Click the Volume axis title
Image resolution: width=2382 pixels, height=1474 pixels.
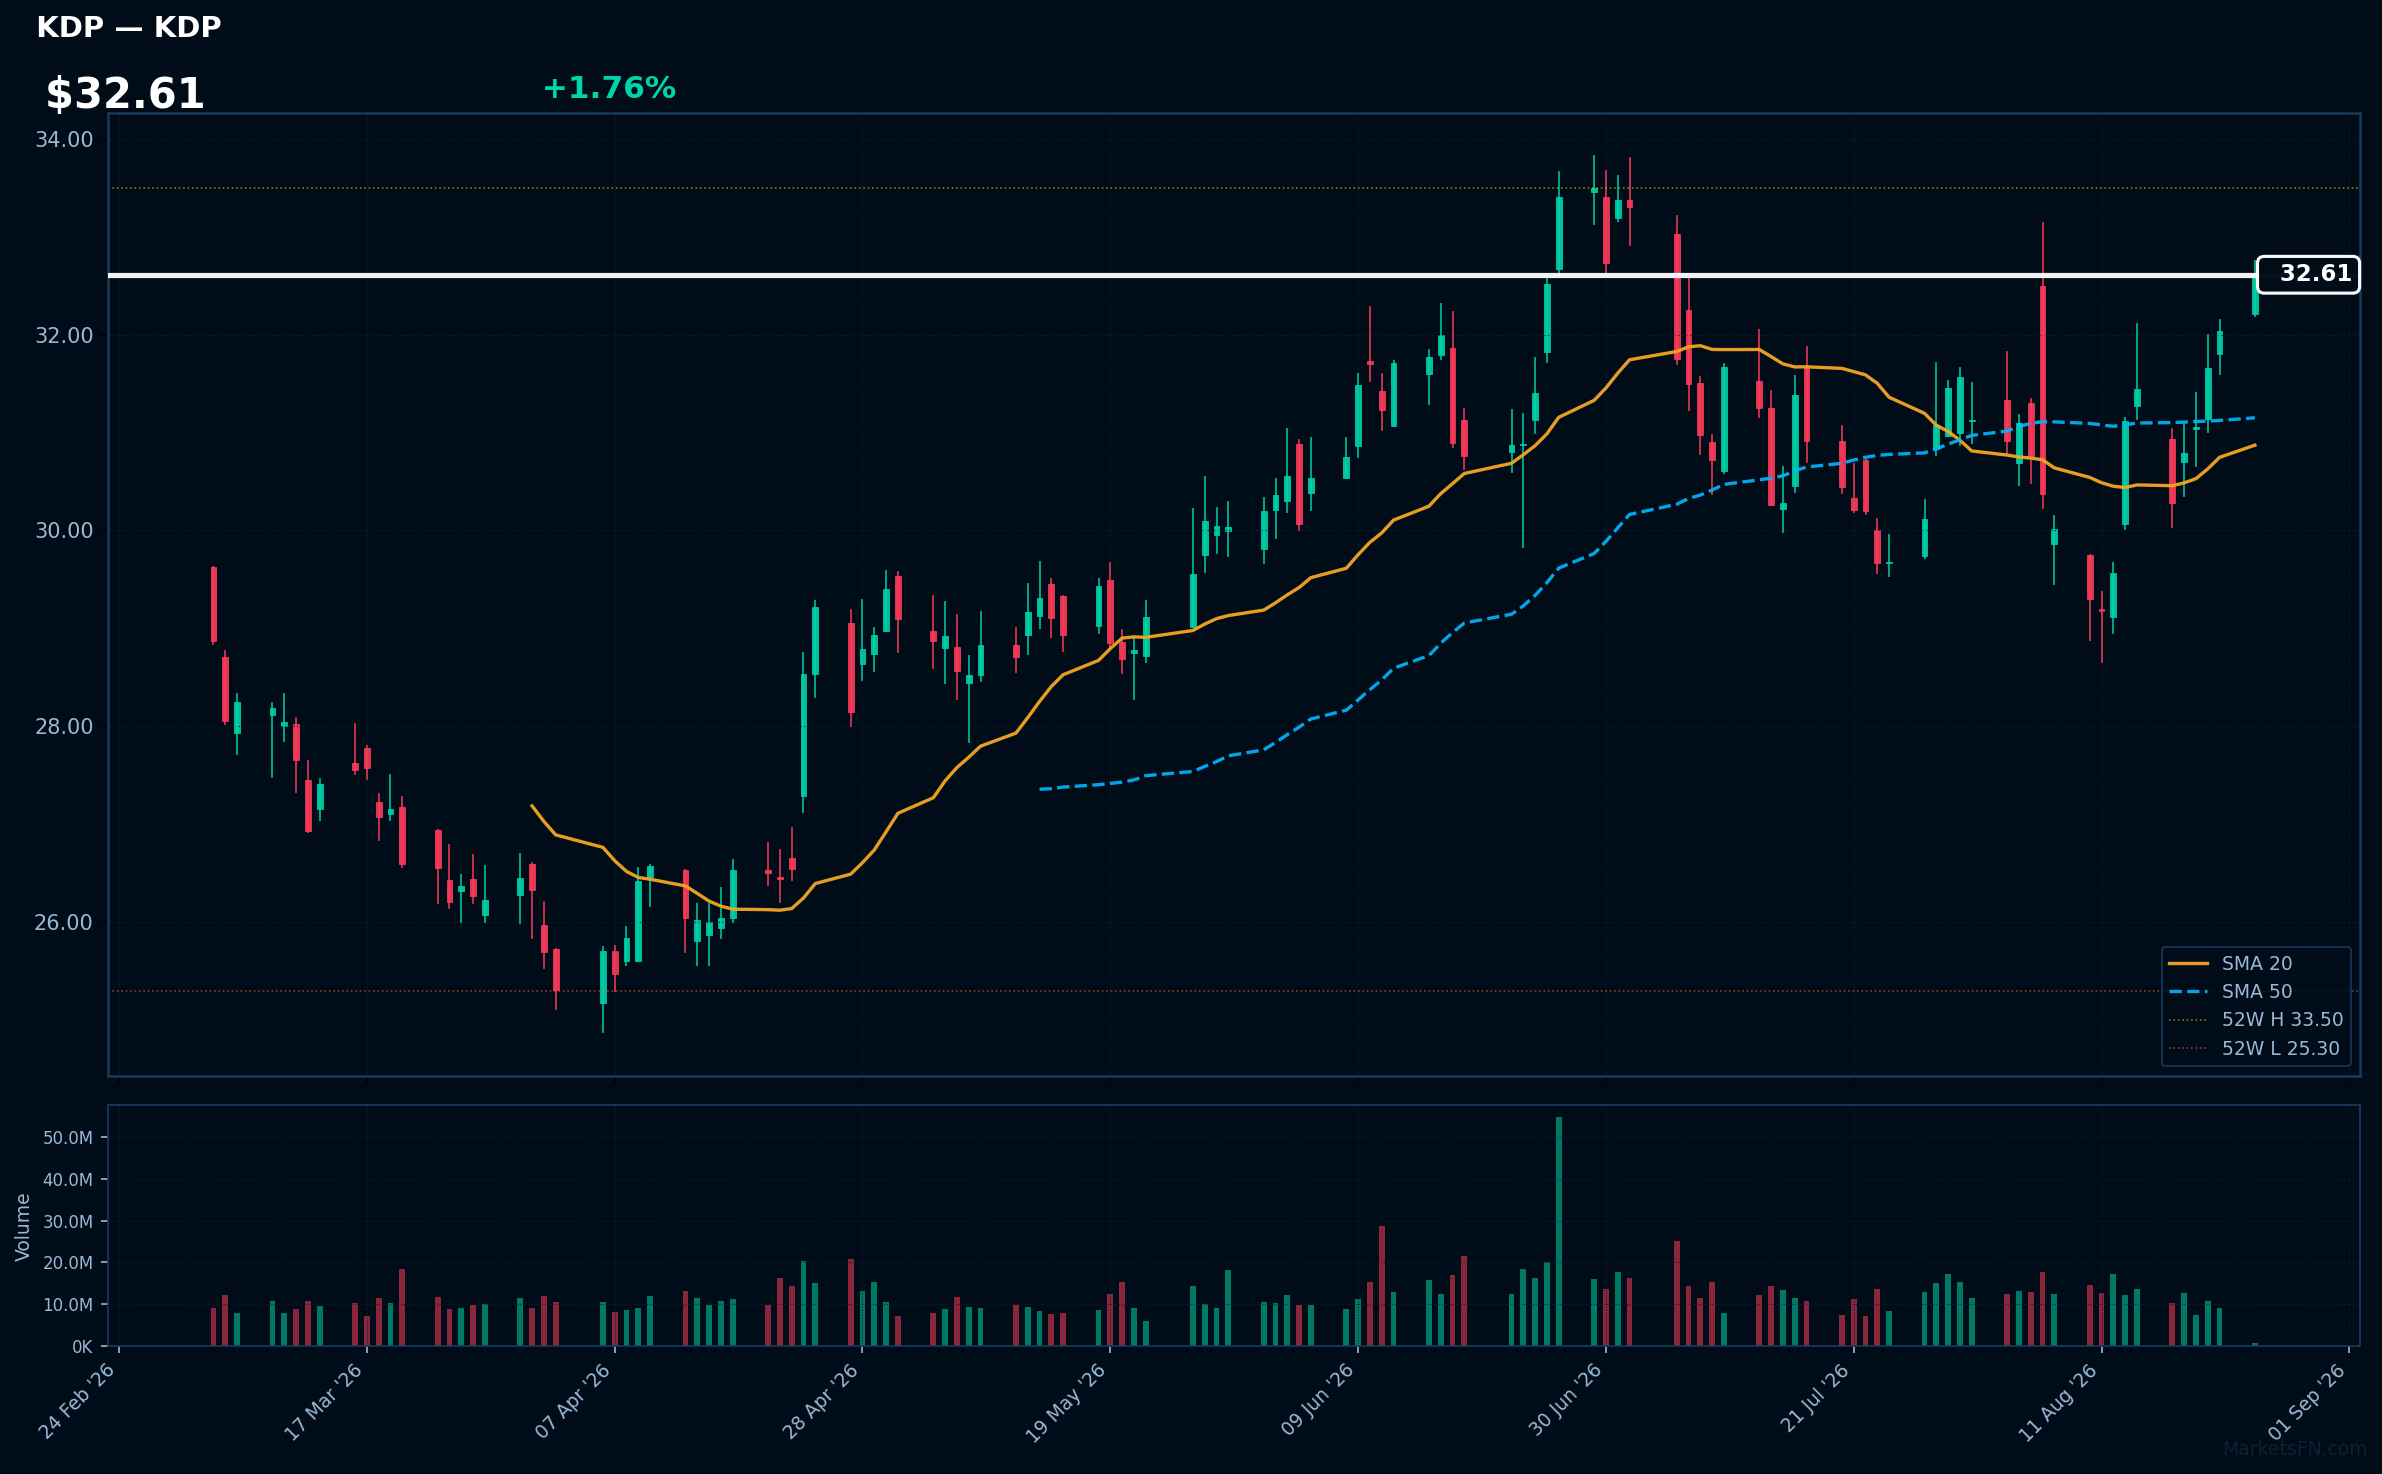[23, 1227]
